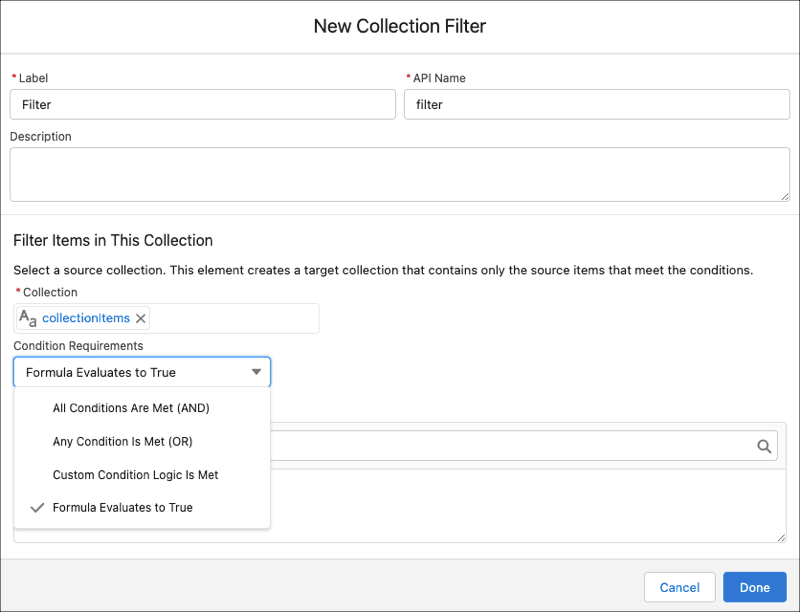Open the Condition Requirements dropdown arrow
Image resolution: width=800 pixels, height=612 pixels.
coord(256,372)
